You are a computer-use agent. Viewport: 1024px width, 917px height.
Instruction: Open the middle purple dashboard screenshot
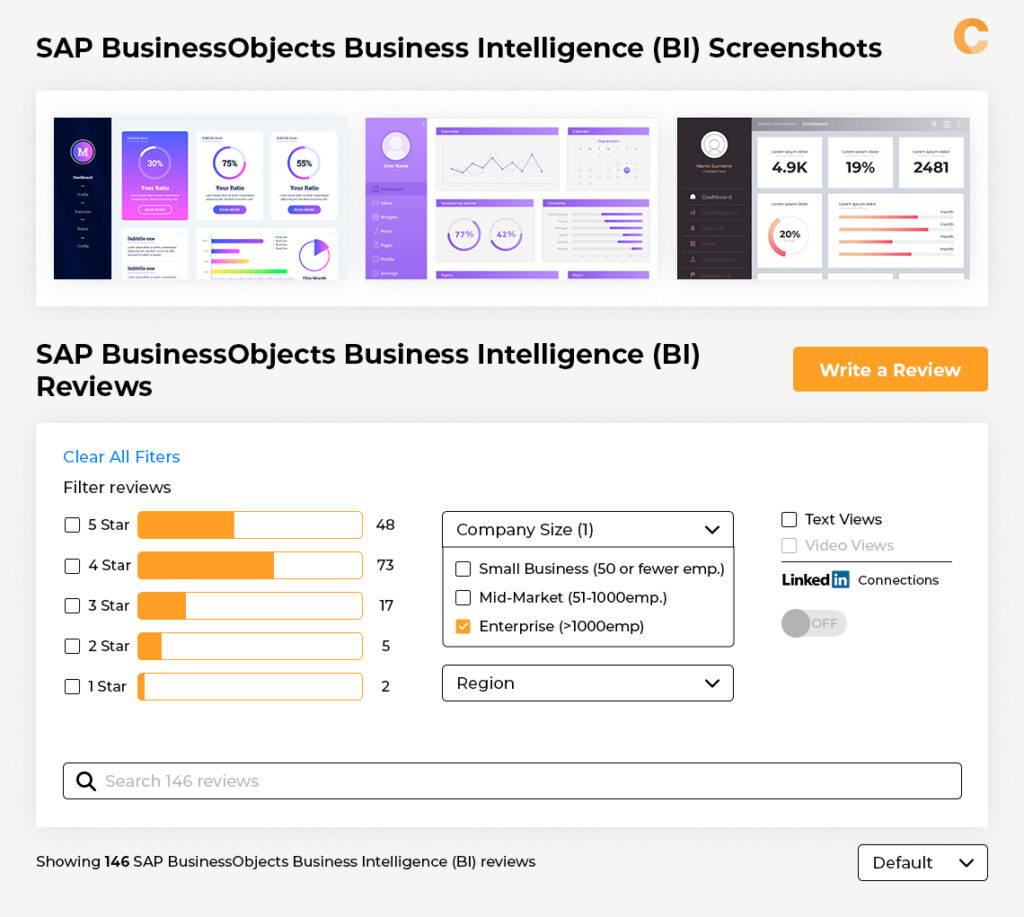click(x=511, y=197)
